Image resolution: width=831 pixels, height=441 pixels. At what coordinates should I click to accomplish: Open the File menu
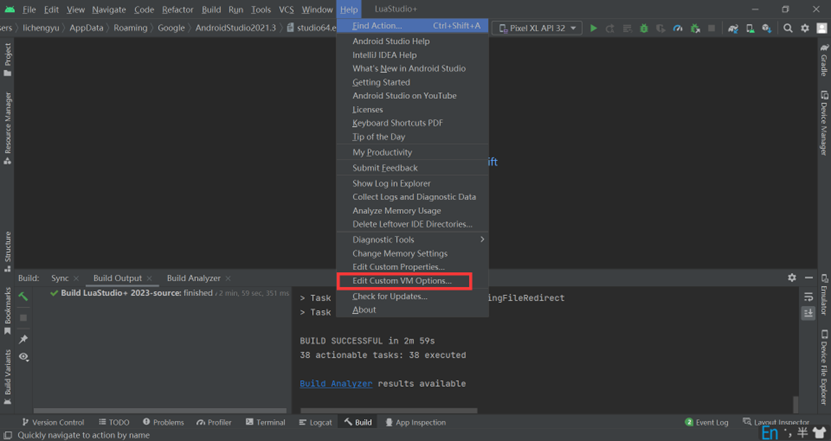(29, 10)
